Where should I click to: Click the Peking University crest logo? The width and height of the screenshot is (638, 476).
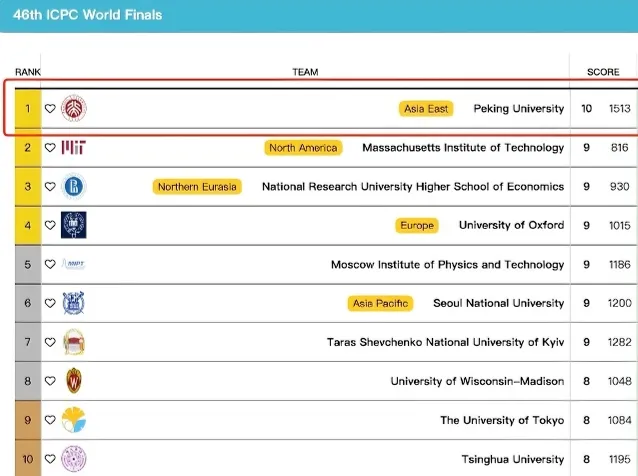coord(74,108)
